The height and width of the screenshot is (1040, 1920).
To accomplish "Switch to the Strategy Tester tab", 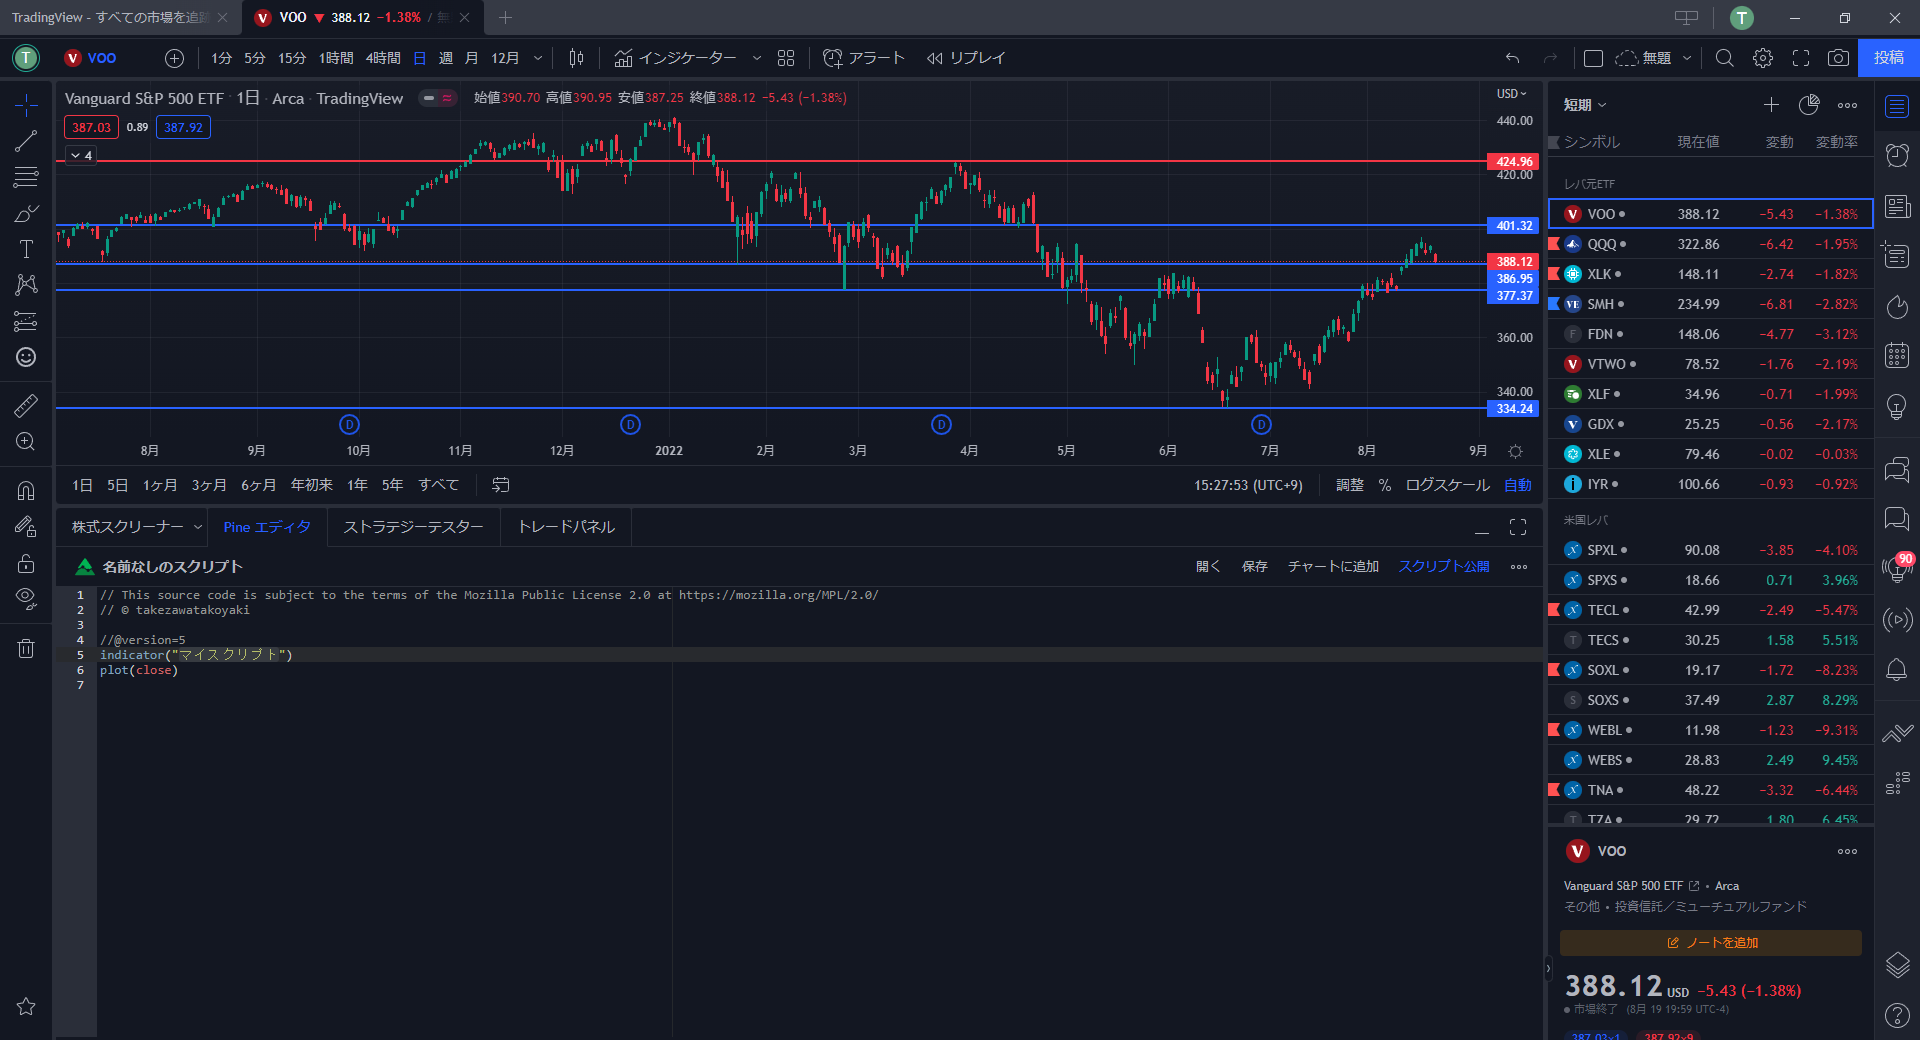I will 413,527.
